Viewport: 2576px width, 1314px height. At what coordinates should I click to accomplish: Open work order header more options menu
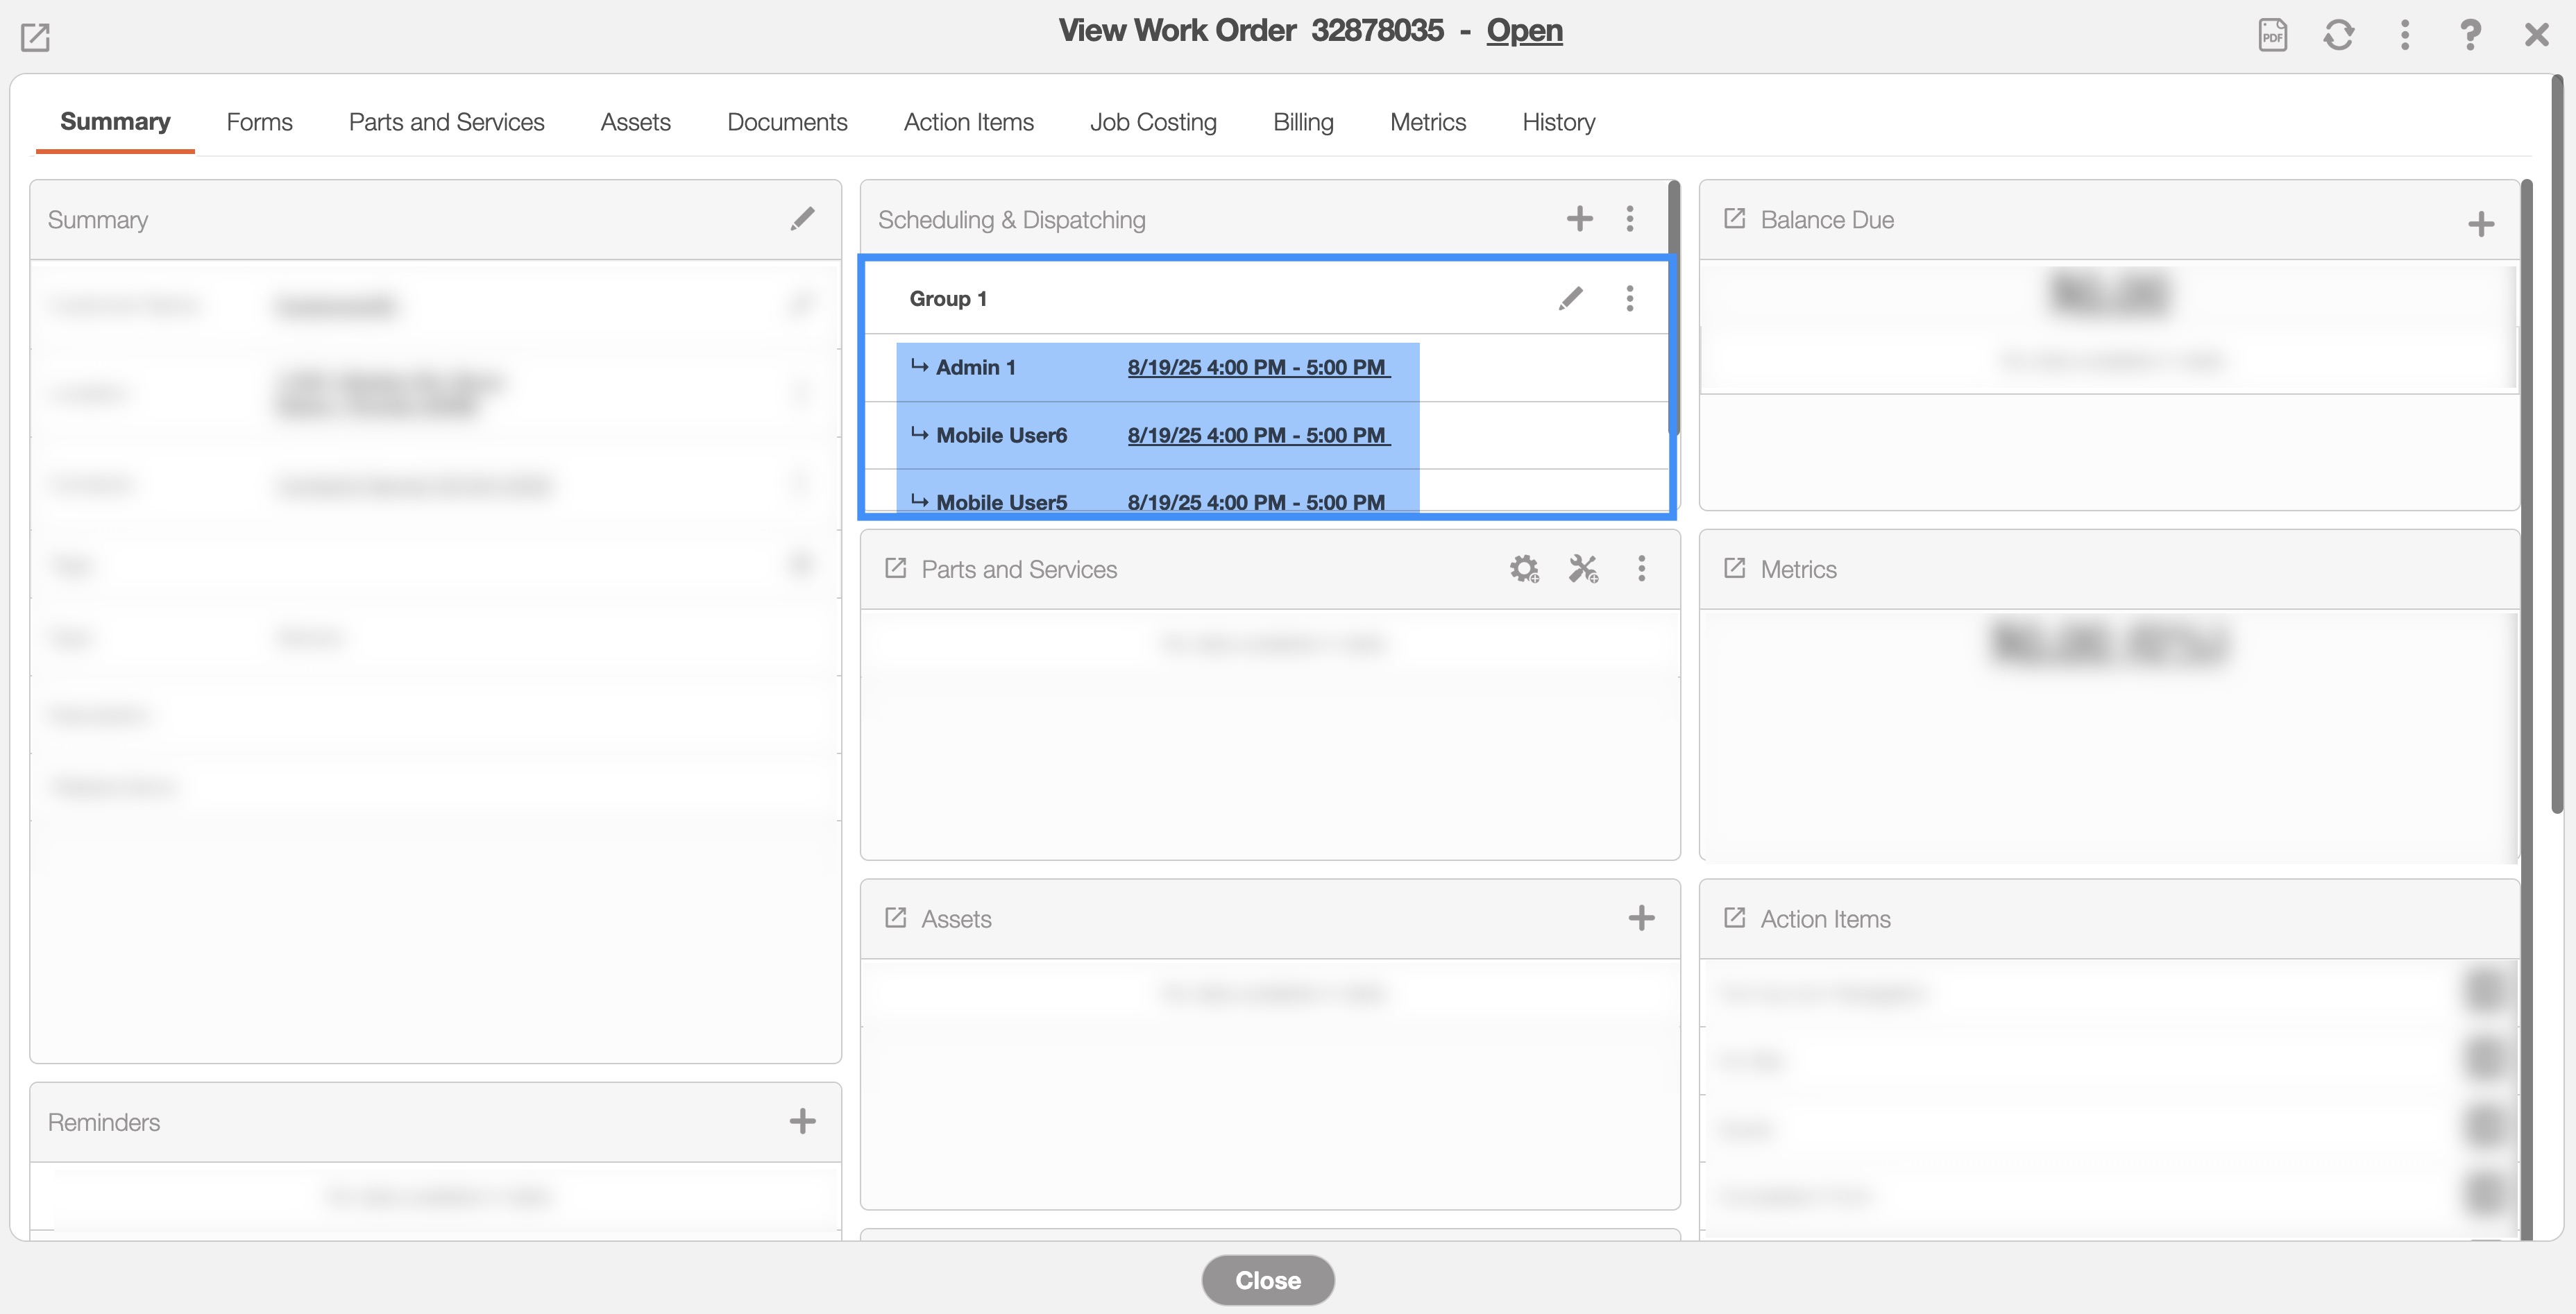2404,35
